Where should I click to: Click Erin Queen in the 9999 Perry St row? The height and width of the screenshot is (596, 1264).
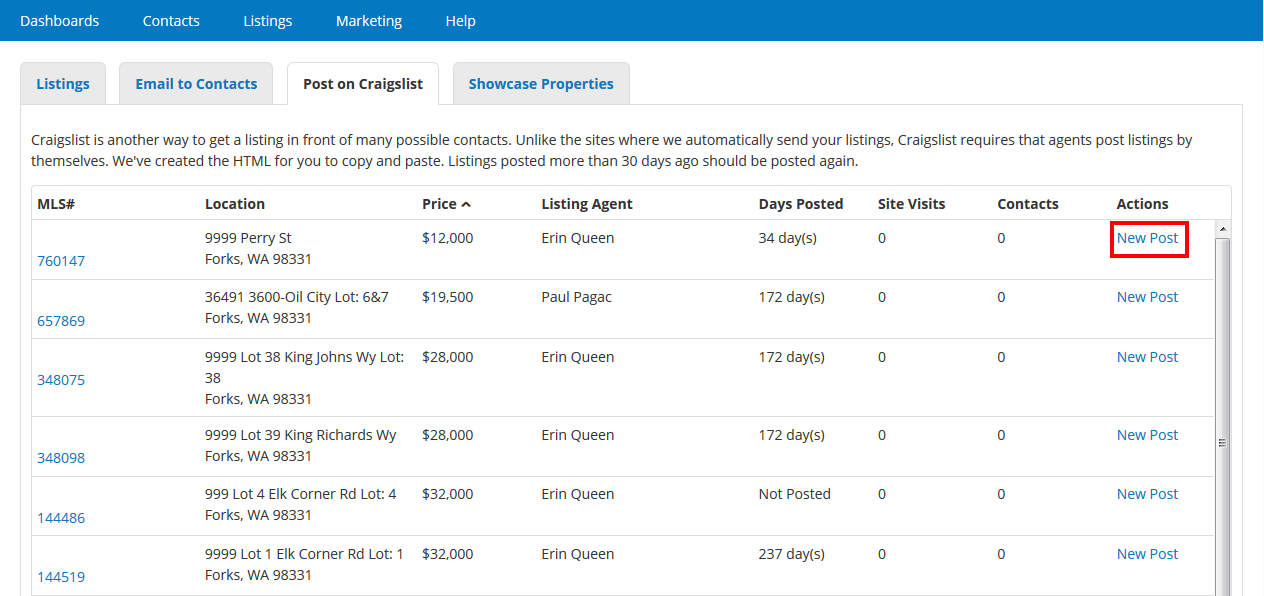coord(578,238)
